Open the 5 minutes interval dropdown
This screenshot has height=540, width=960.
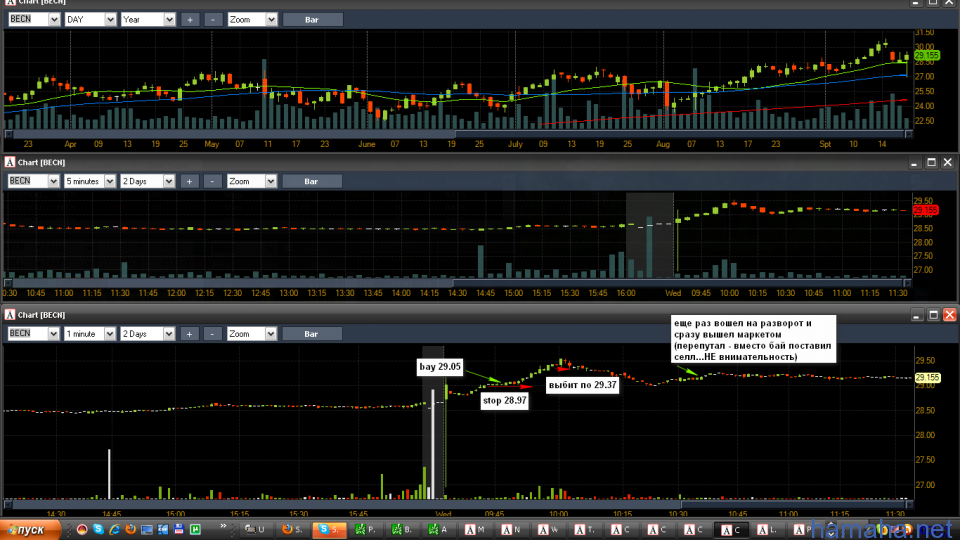pyautogui.click(x=89, y=181)
